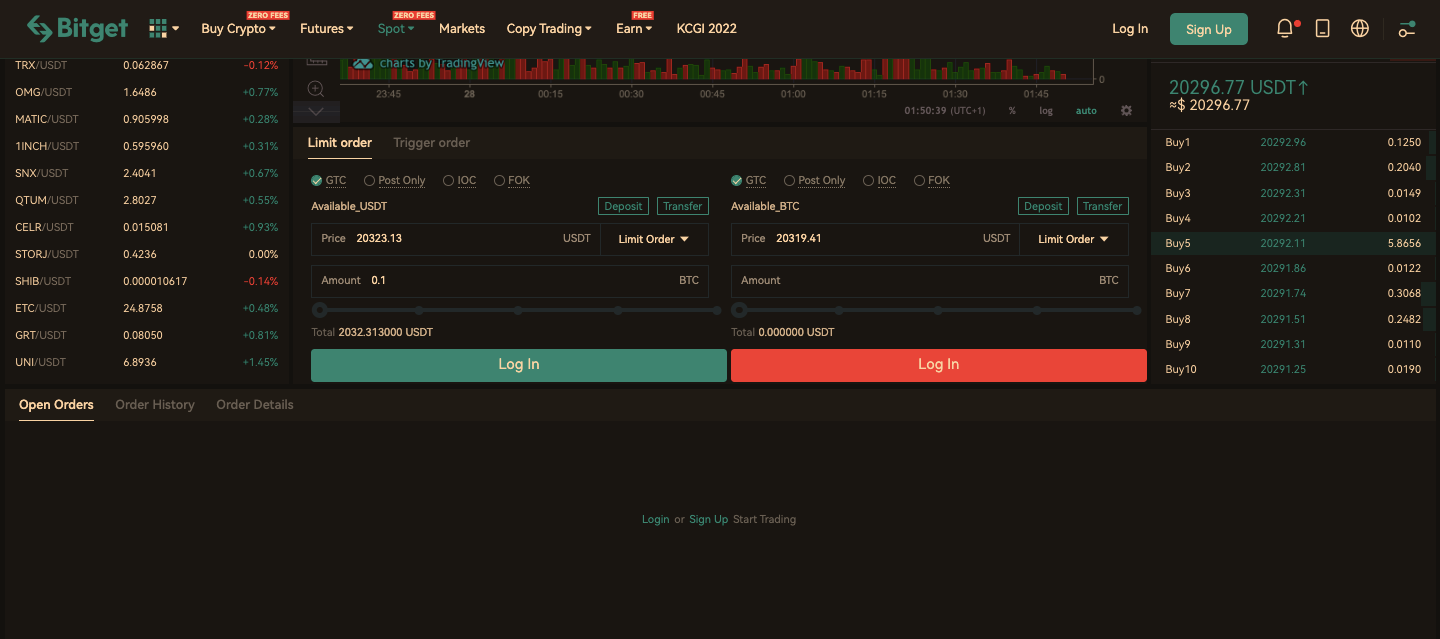The width and height of the screenshot is (1440, 639).
Task: Click the Sign Up link under Open Orders
Action: click(x=708, y=519)
